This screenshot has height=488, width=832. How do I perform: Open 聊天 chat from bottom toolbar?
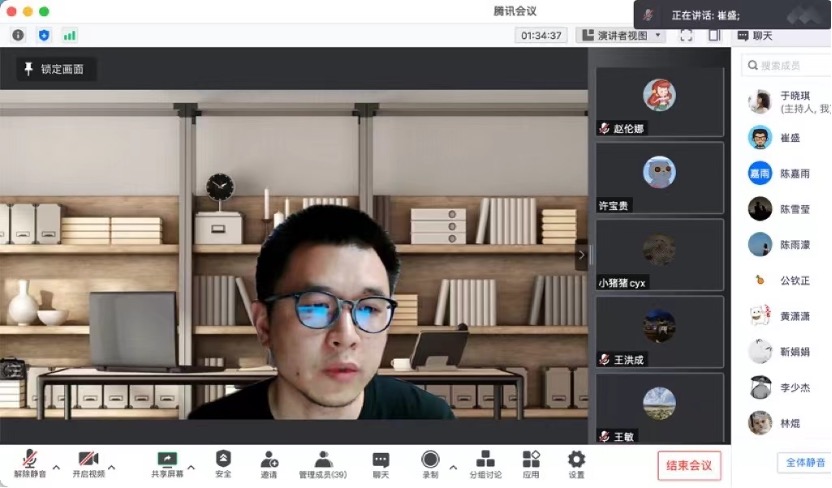381,460
